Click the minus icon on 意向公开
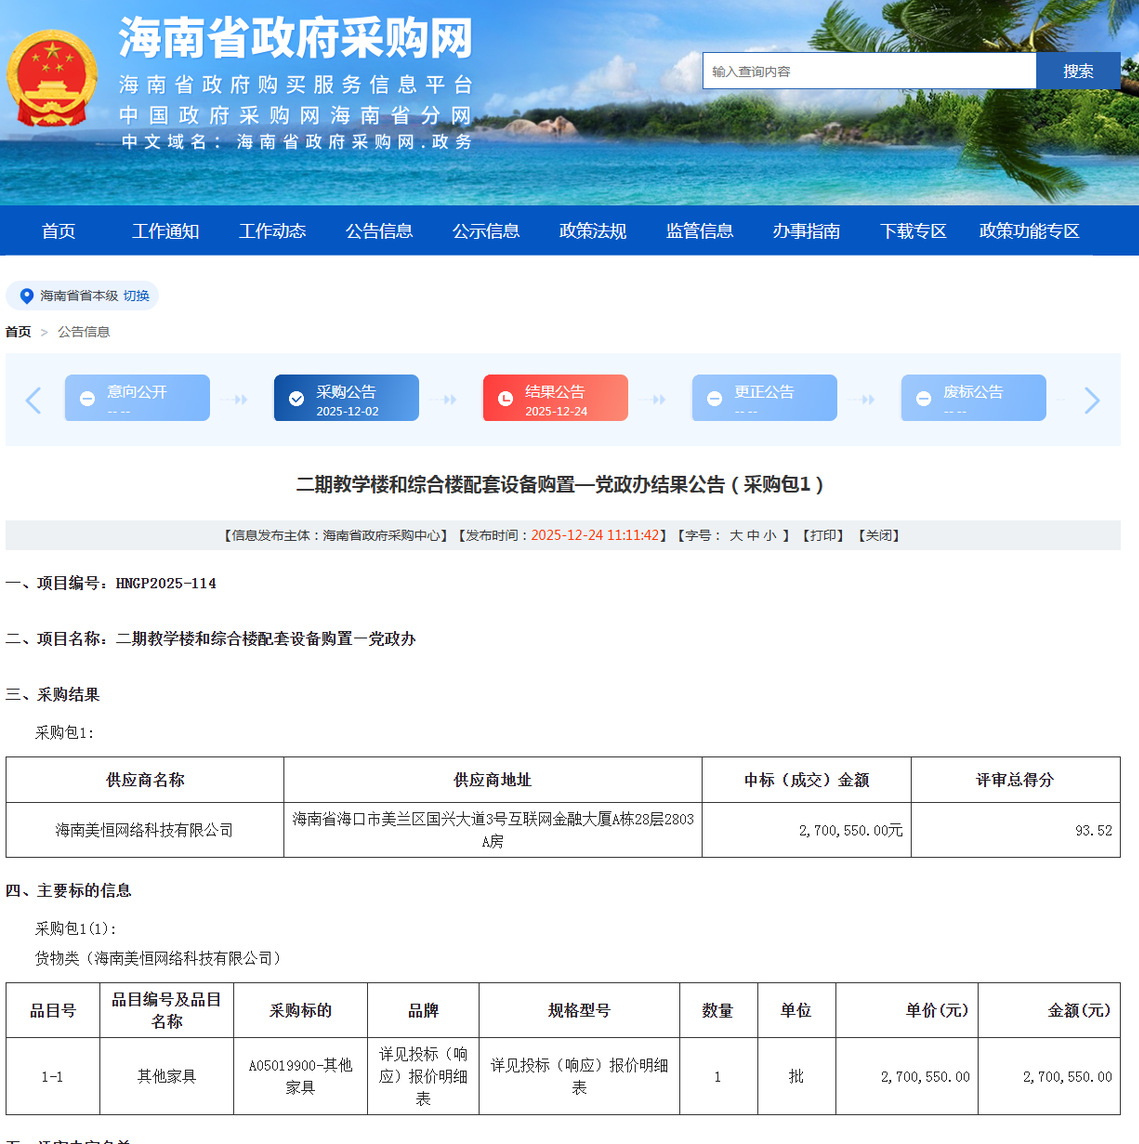 pyautogui.click(x=87, y=399)
